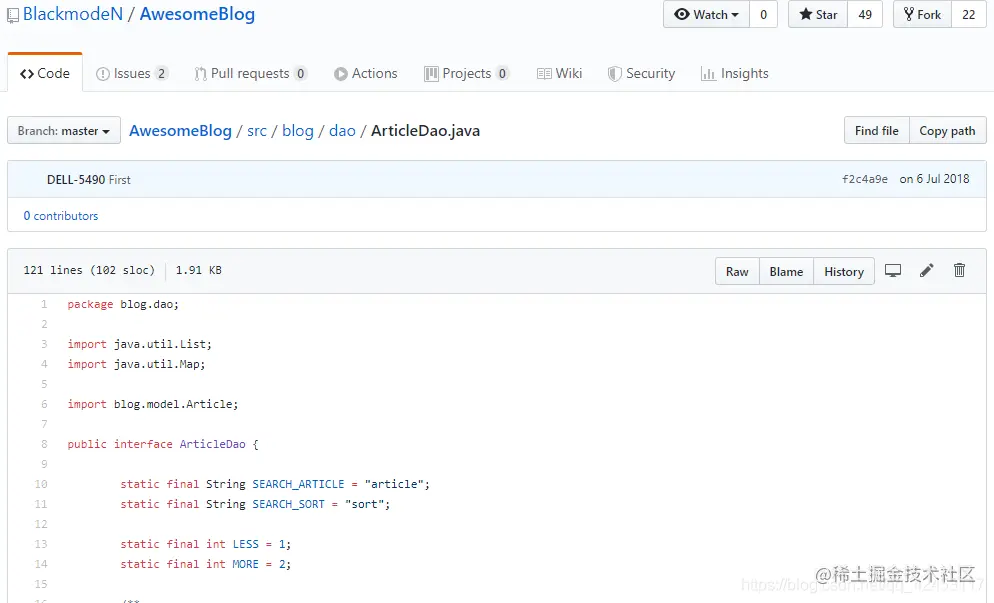The image size is (994, 603).
Task: Click the commit author DELL-5490
Action: (75, 179)
